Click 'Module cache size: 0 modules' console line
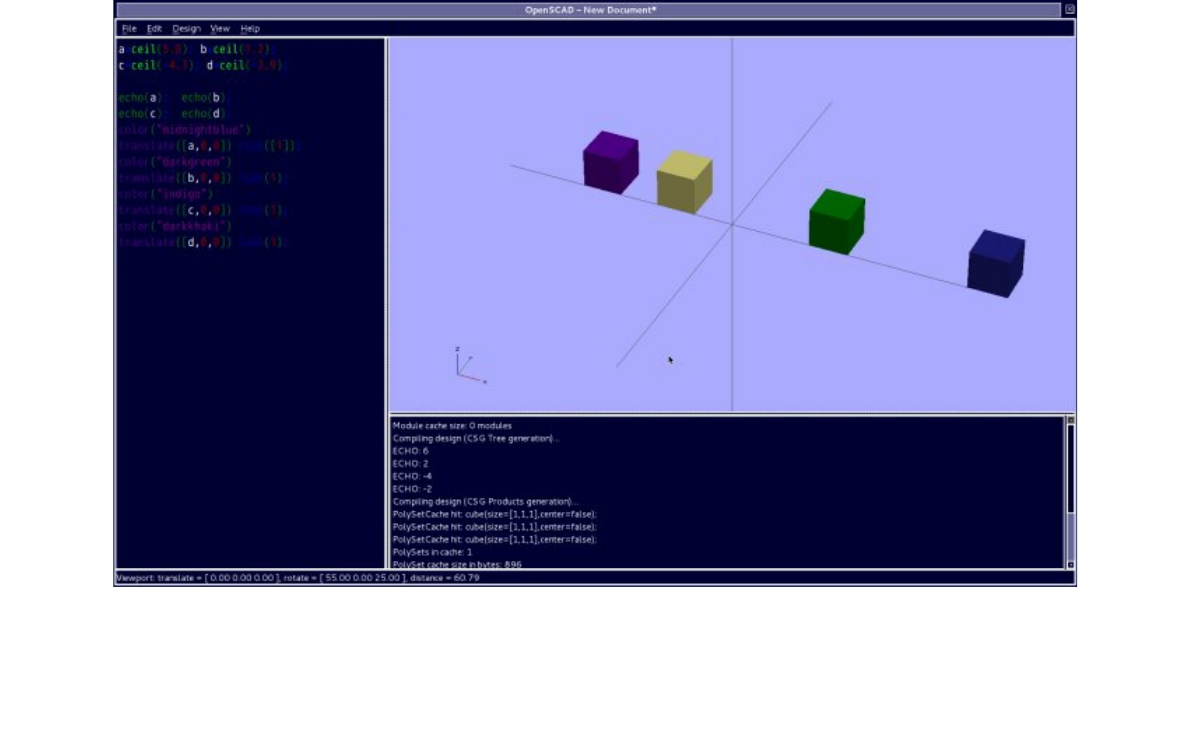 coord(452,426)
